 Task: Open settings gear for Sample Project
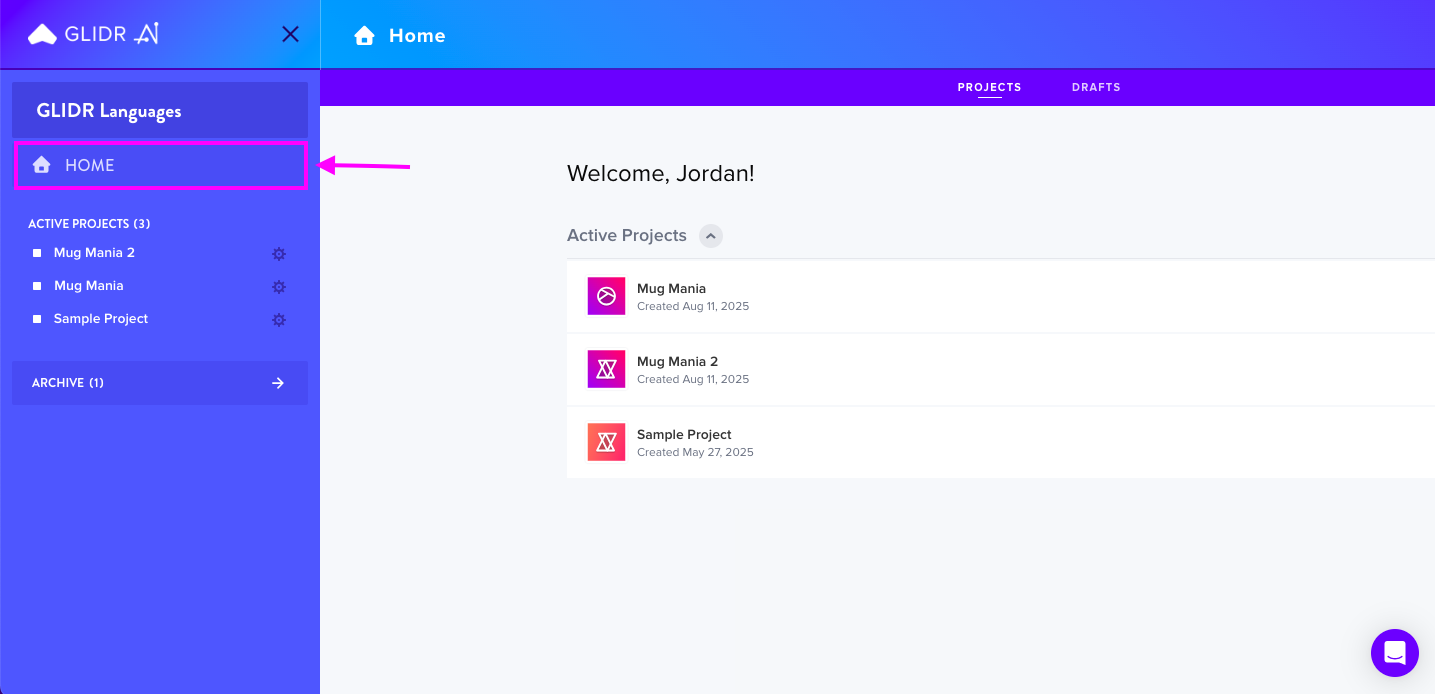[x=279, y=320]
